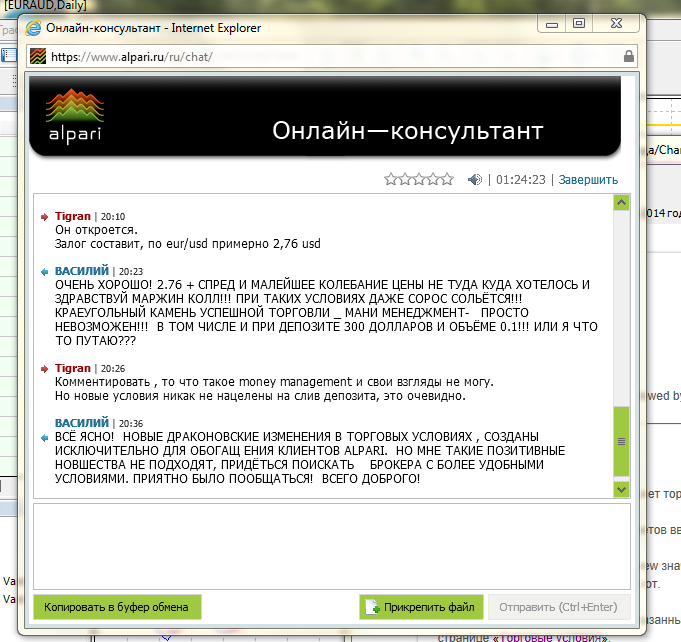Viewport: 681px width, 642px height.
Task: Click the Tigran name at 20:26
Action: click(x=73, y=368)
